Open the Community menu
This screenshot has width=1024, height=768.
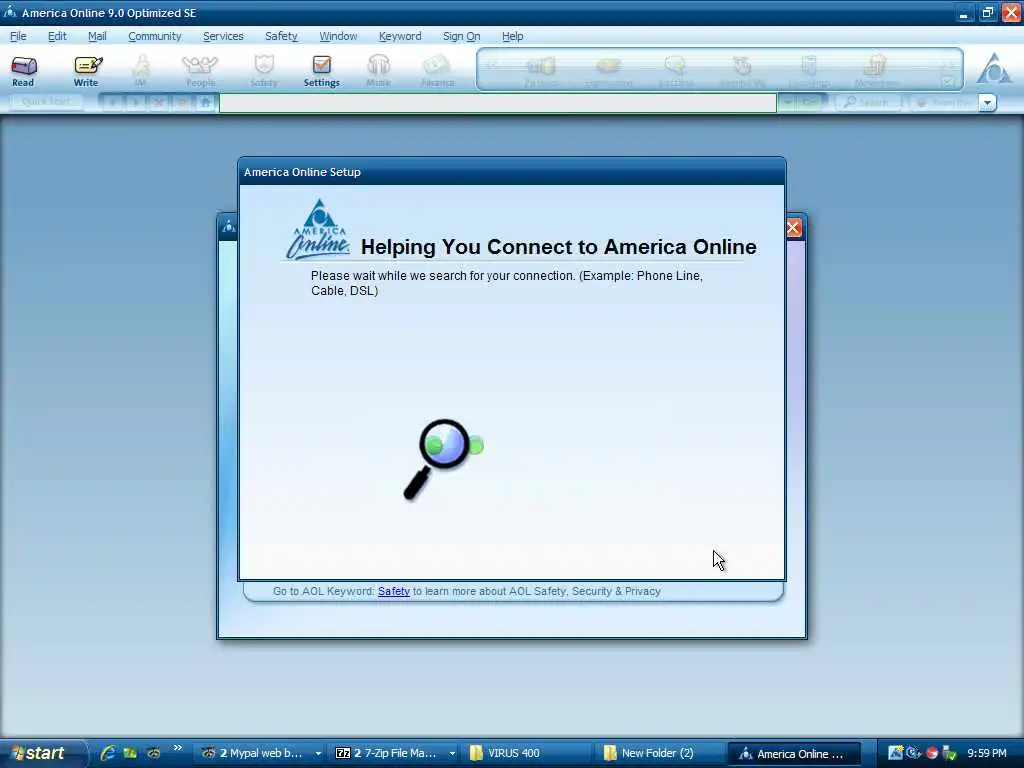click(155, 36)
